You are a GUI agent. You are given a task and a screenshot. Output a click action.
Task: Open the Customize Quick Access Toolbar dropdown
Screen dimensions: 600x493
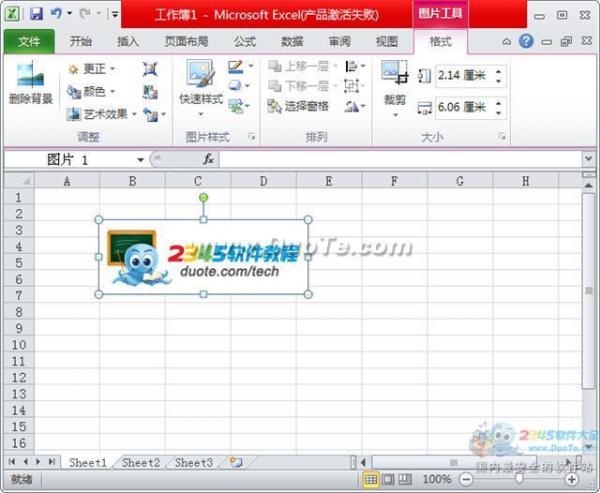click(114, 15)
